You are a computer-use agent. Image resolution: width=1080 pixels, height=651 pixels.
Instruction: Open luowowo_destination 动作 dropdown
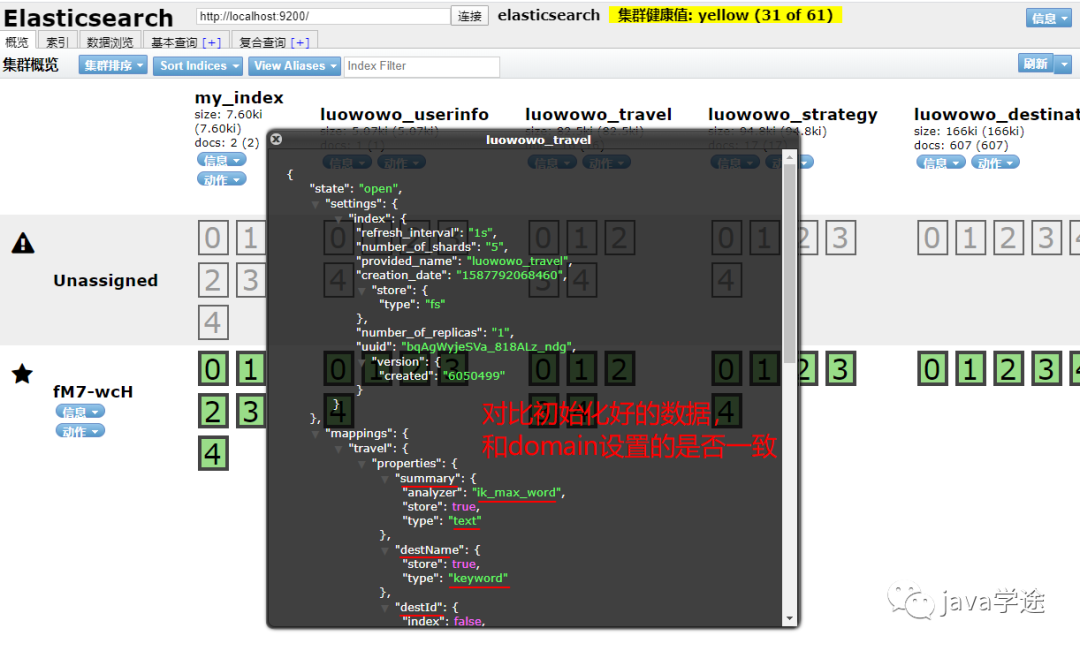995,163
